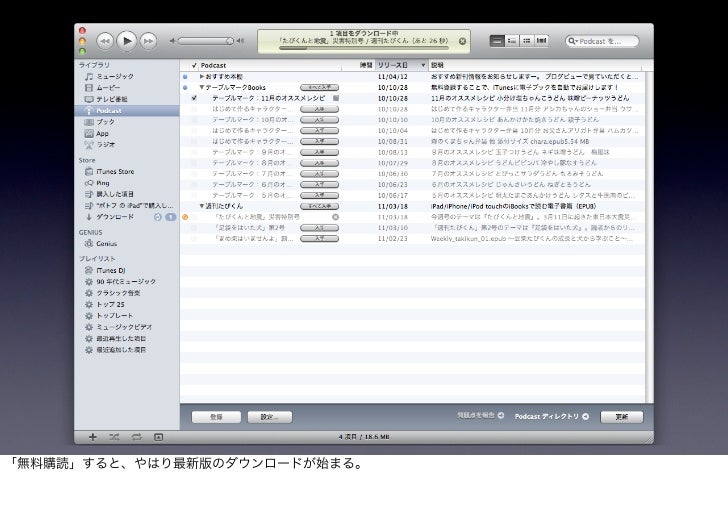728x517 pixels.
Task: Skip to the previous track
Action: pos(105,41)
